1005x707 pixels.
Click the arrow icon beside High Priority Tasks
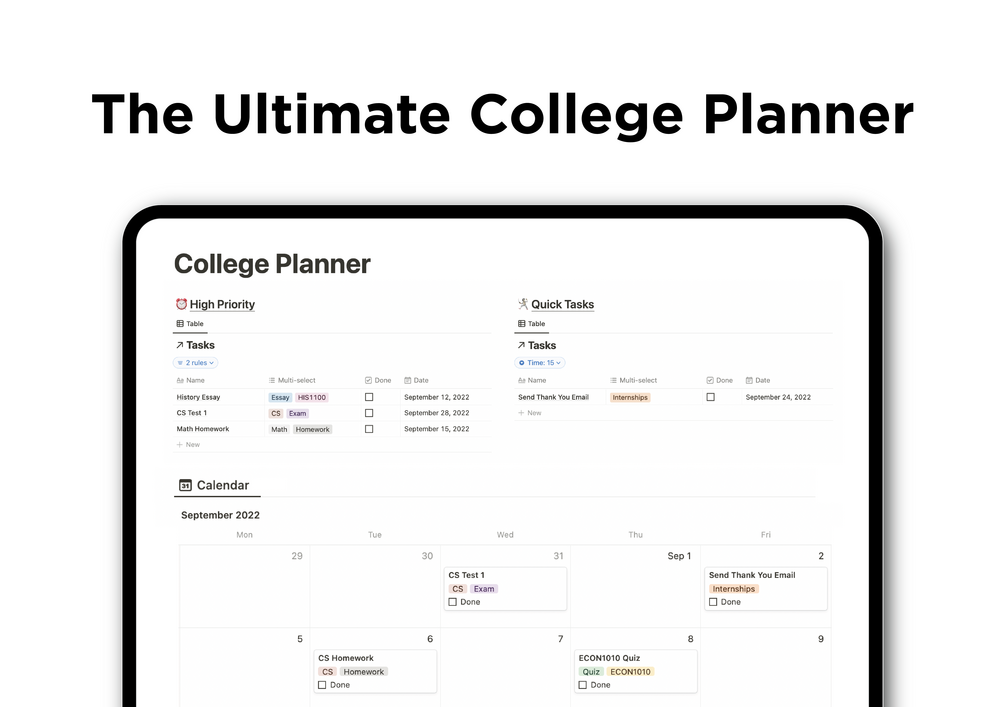(179, 345)
